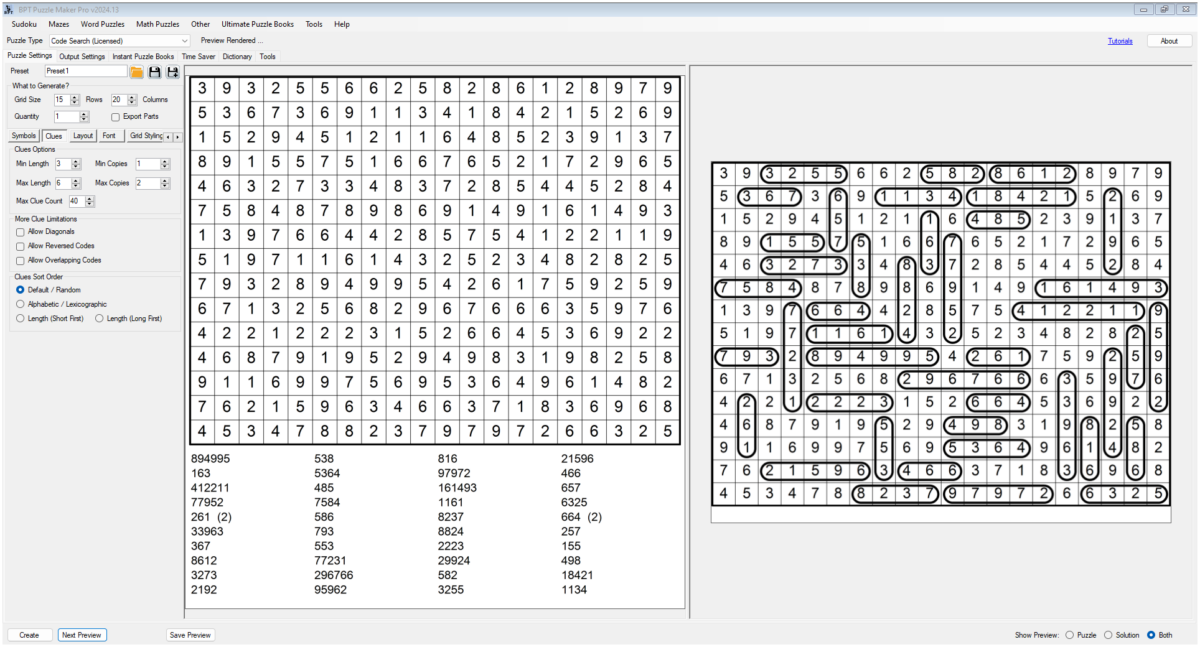Show Solution only in preview

coord(1108,634)
